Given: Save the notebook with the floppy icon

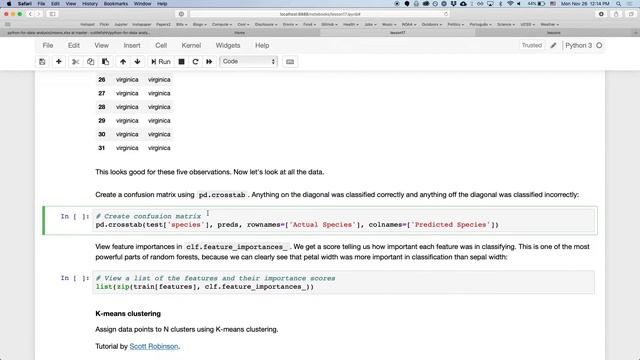Looking at the screenshot, I should tap(42, 62).
